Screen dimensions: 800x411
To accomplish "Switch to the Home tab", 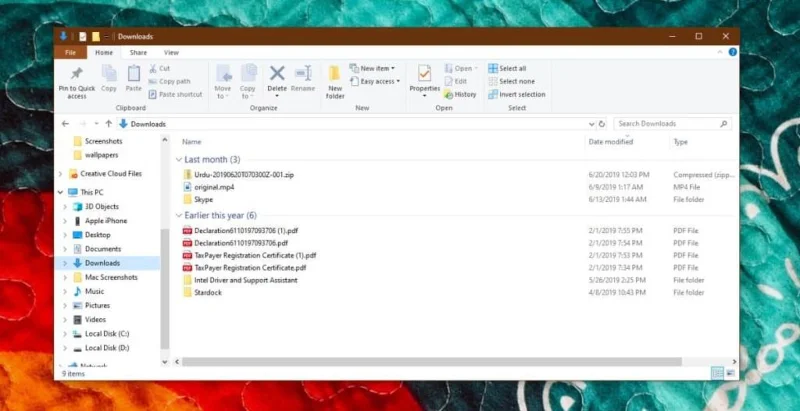I will 104,53.
